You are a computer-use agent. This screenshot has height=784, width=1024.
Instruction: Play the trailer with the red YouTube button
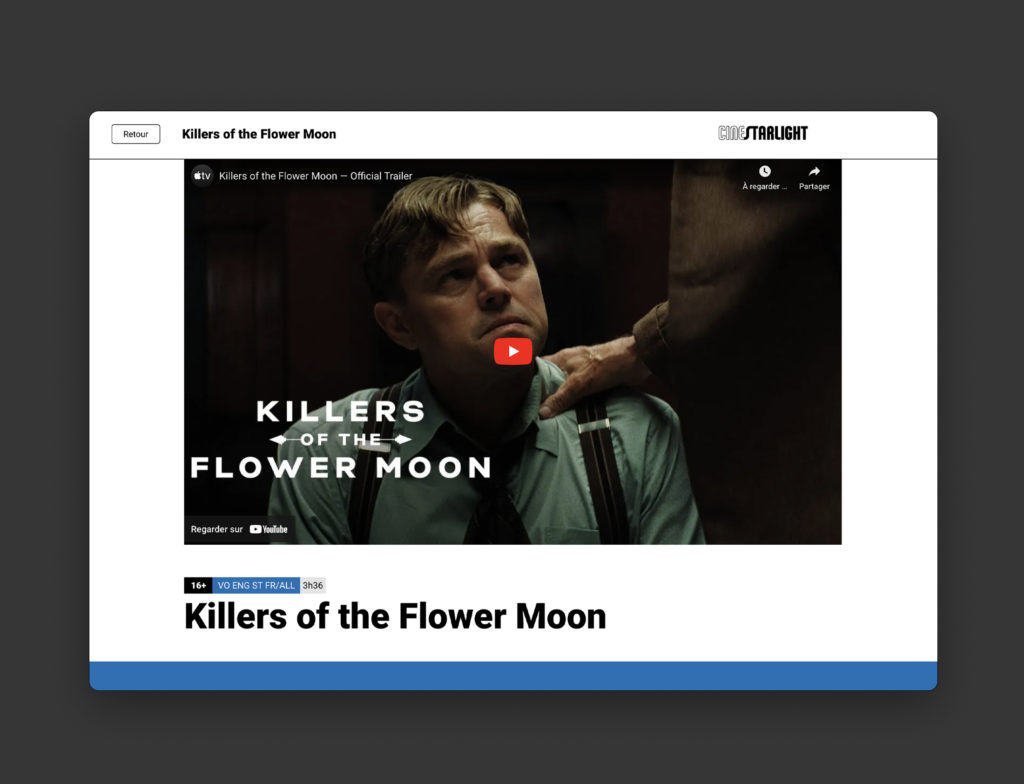pyautogui.click(x=512, y=351)
